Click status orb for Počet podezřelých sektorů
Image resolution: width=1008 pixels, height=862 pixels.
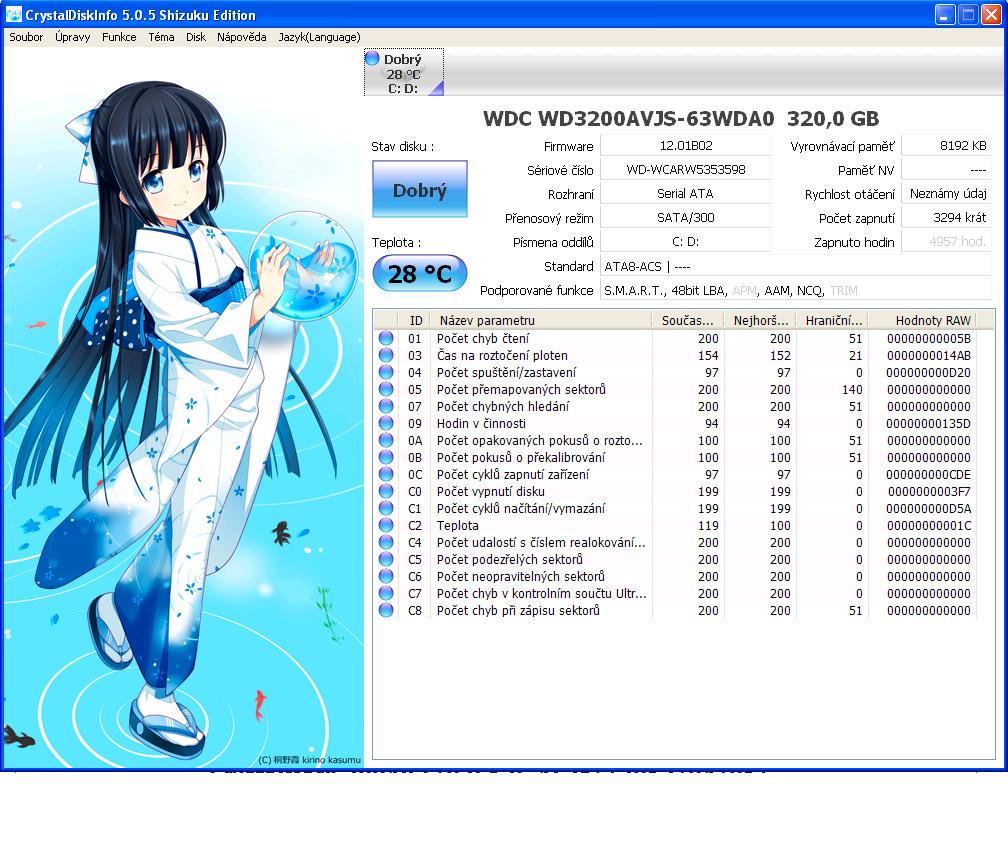pyautogui.click(x=386, y=560)
